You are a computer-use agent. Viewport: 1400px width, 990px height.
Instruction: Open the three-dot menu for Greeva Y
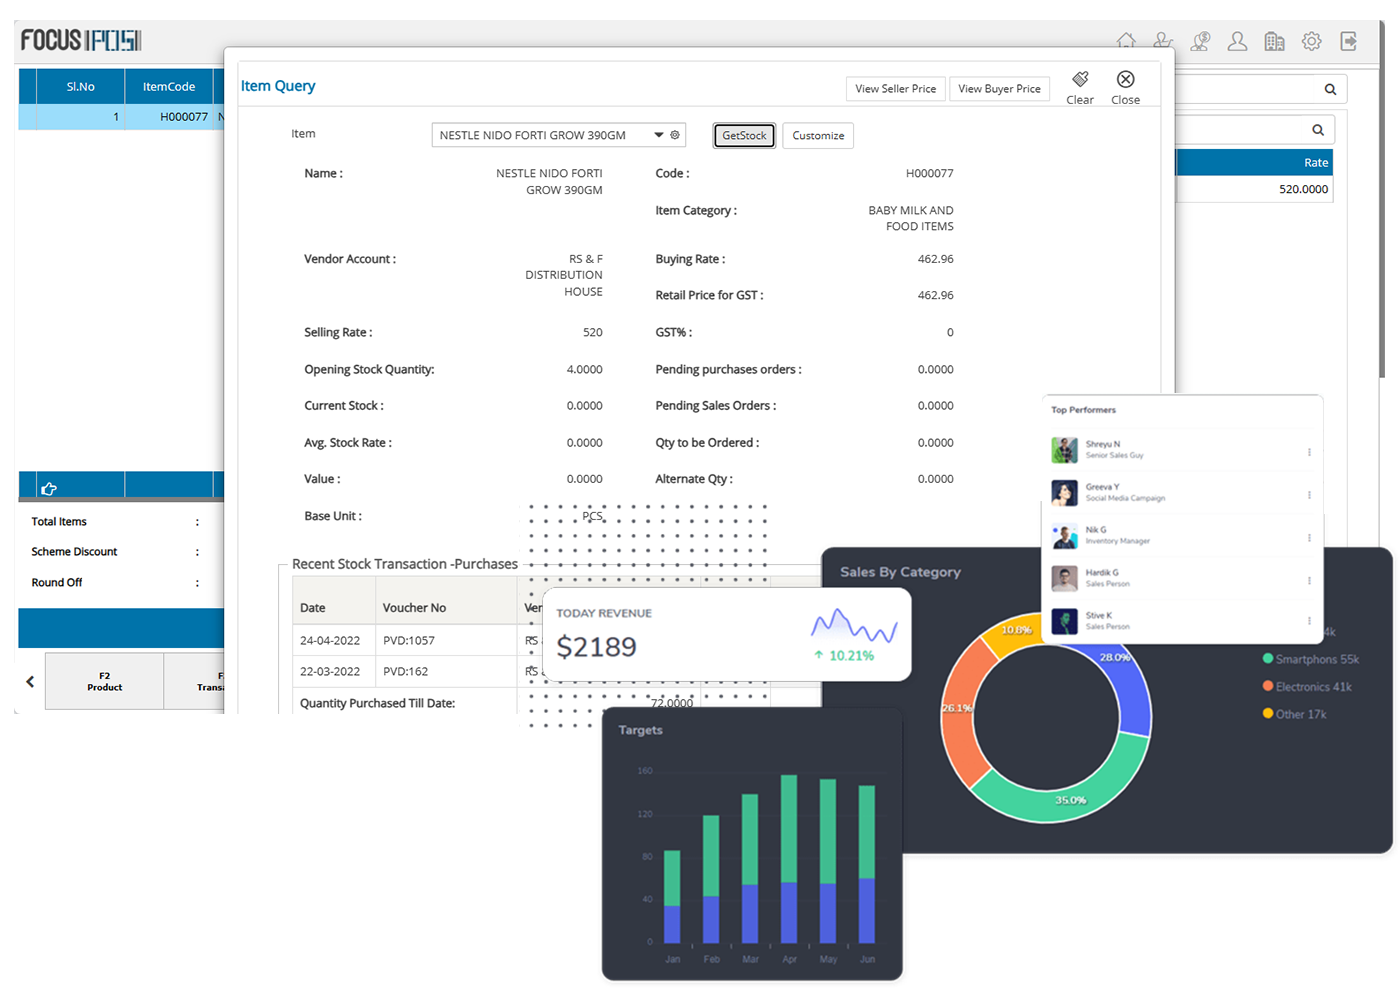1309,495
